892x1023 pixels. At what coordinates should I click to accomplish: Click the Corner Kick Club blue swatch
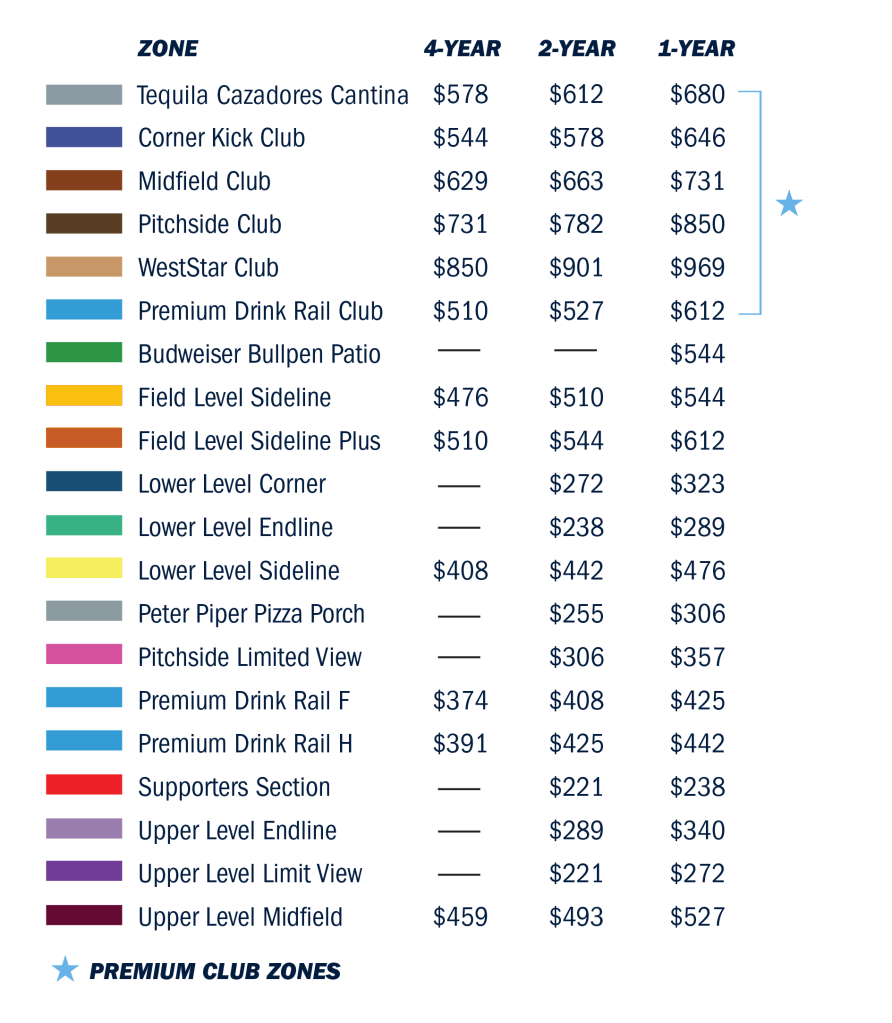click(x=84, y=137)
